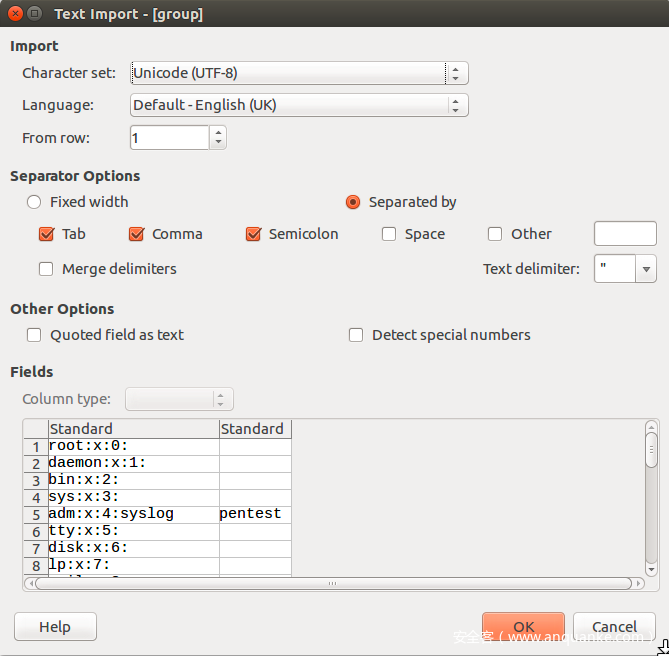The width and height of the screenshot is (669, 656).
Task: Open the Text delimiter dropdown arrow
Action: coord(646,268)
